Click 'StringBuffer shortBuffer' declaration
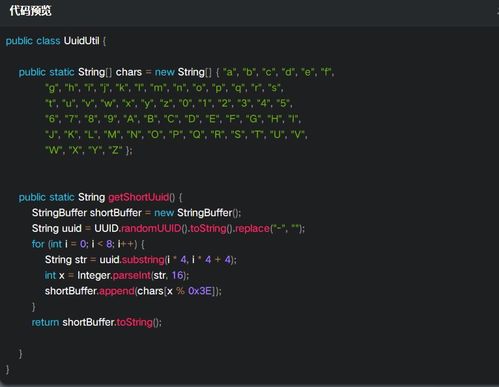The height and width of the screenshot is (387, 499). click(x=87, y=213)
